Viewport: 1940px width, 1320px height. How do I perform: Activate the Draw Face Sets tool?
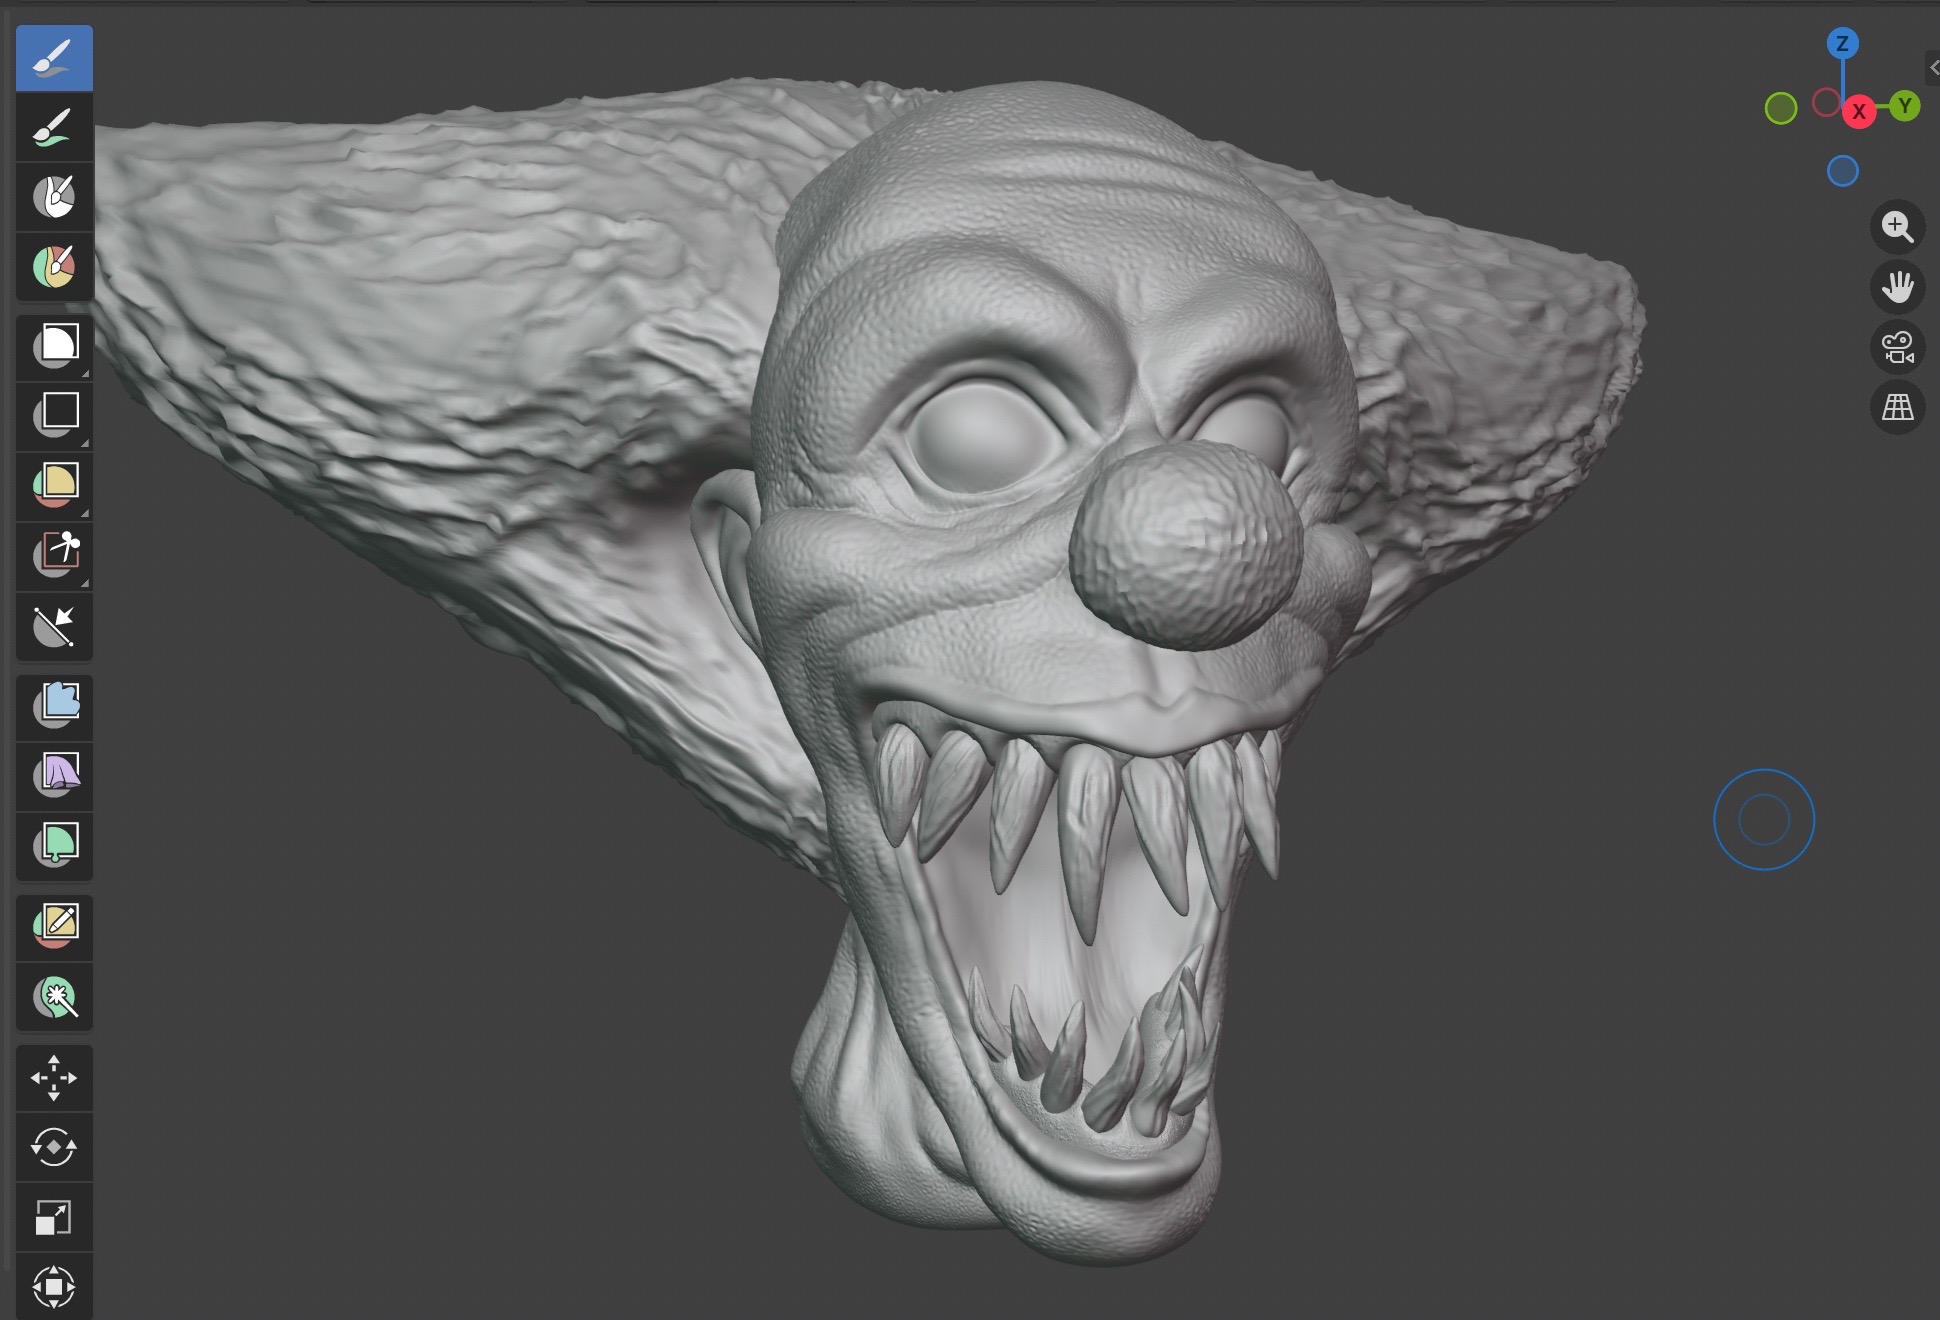[54, 266]
